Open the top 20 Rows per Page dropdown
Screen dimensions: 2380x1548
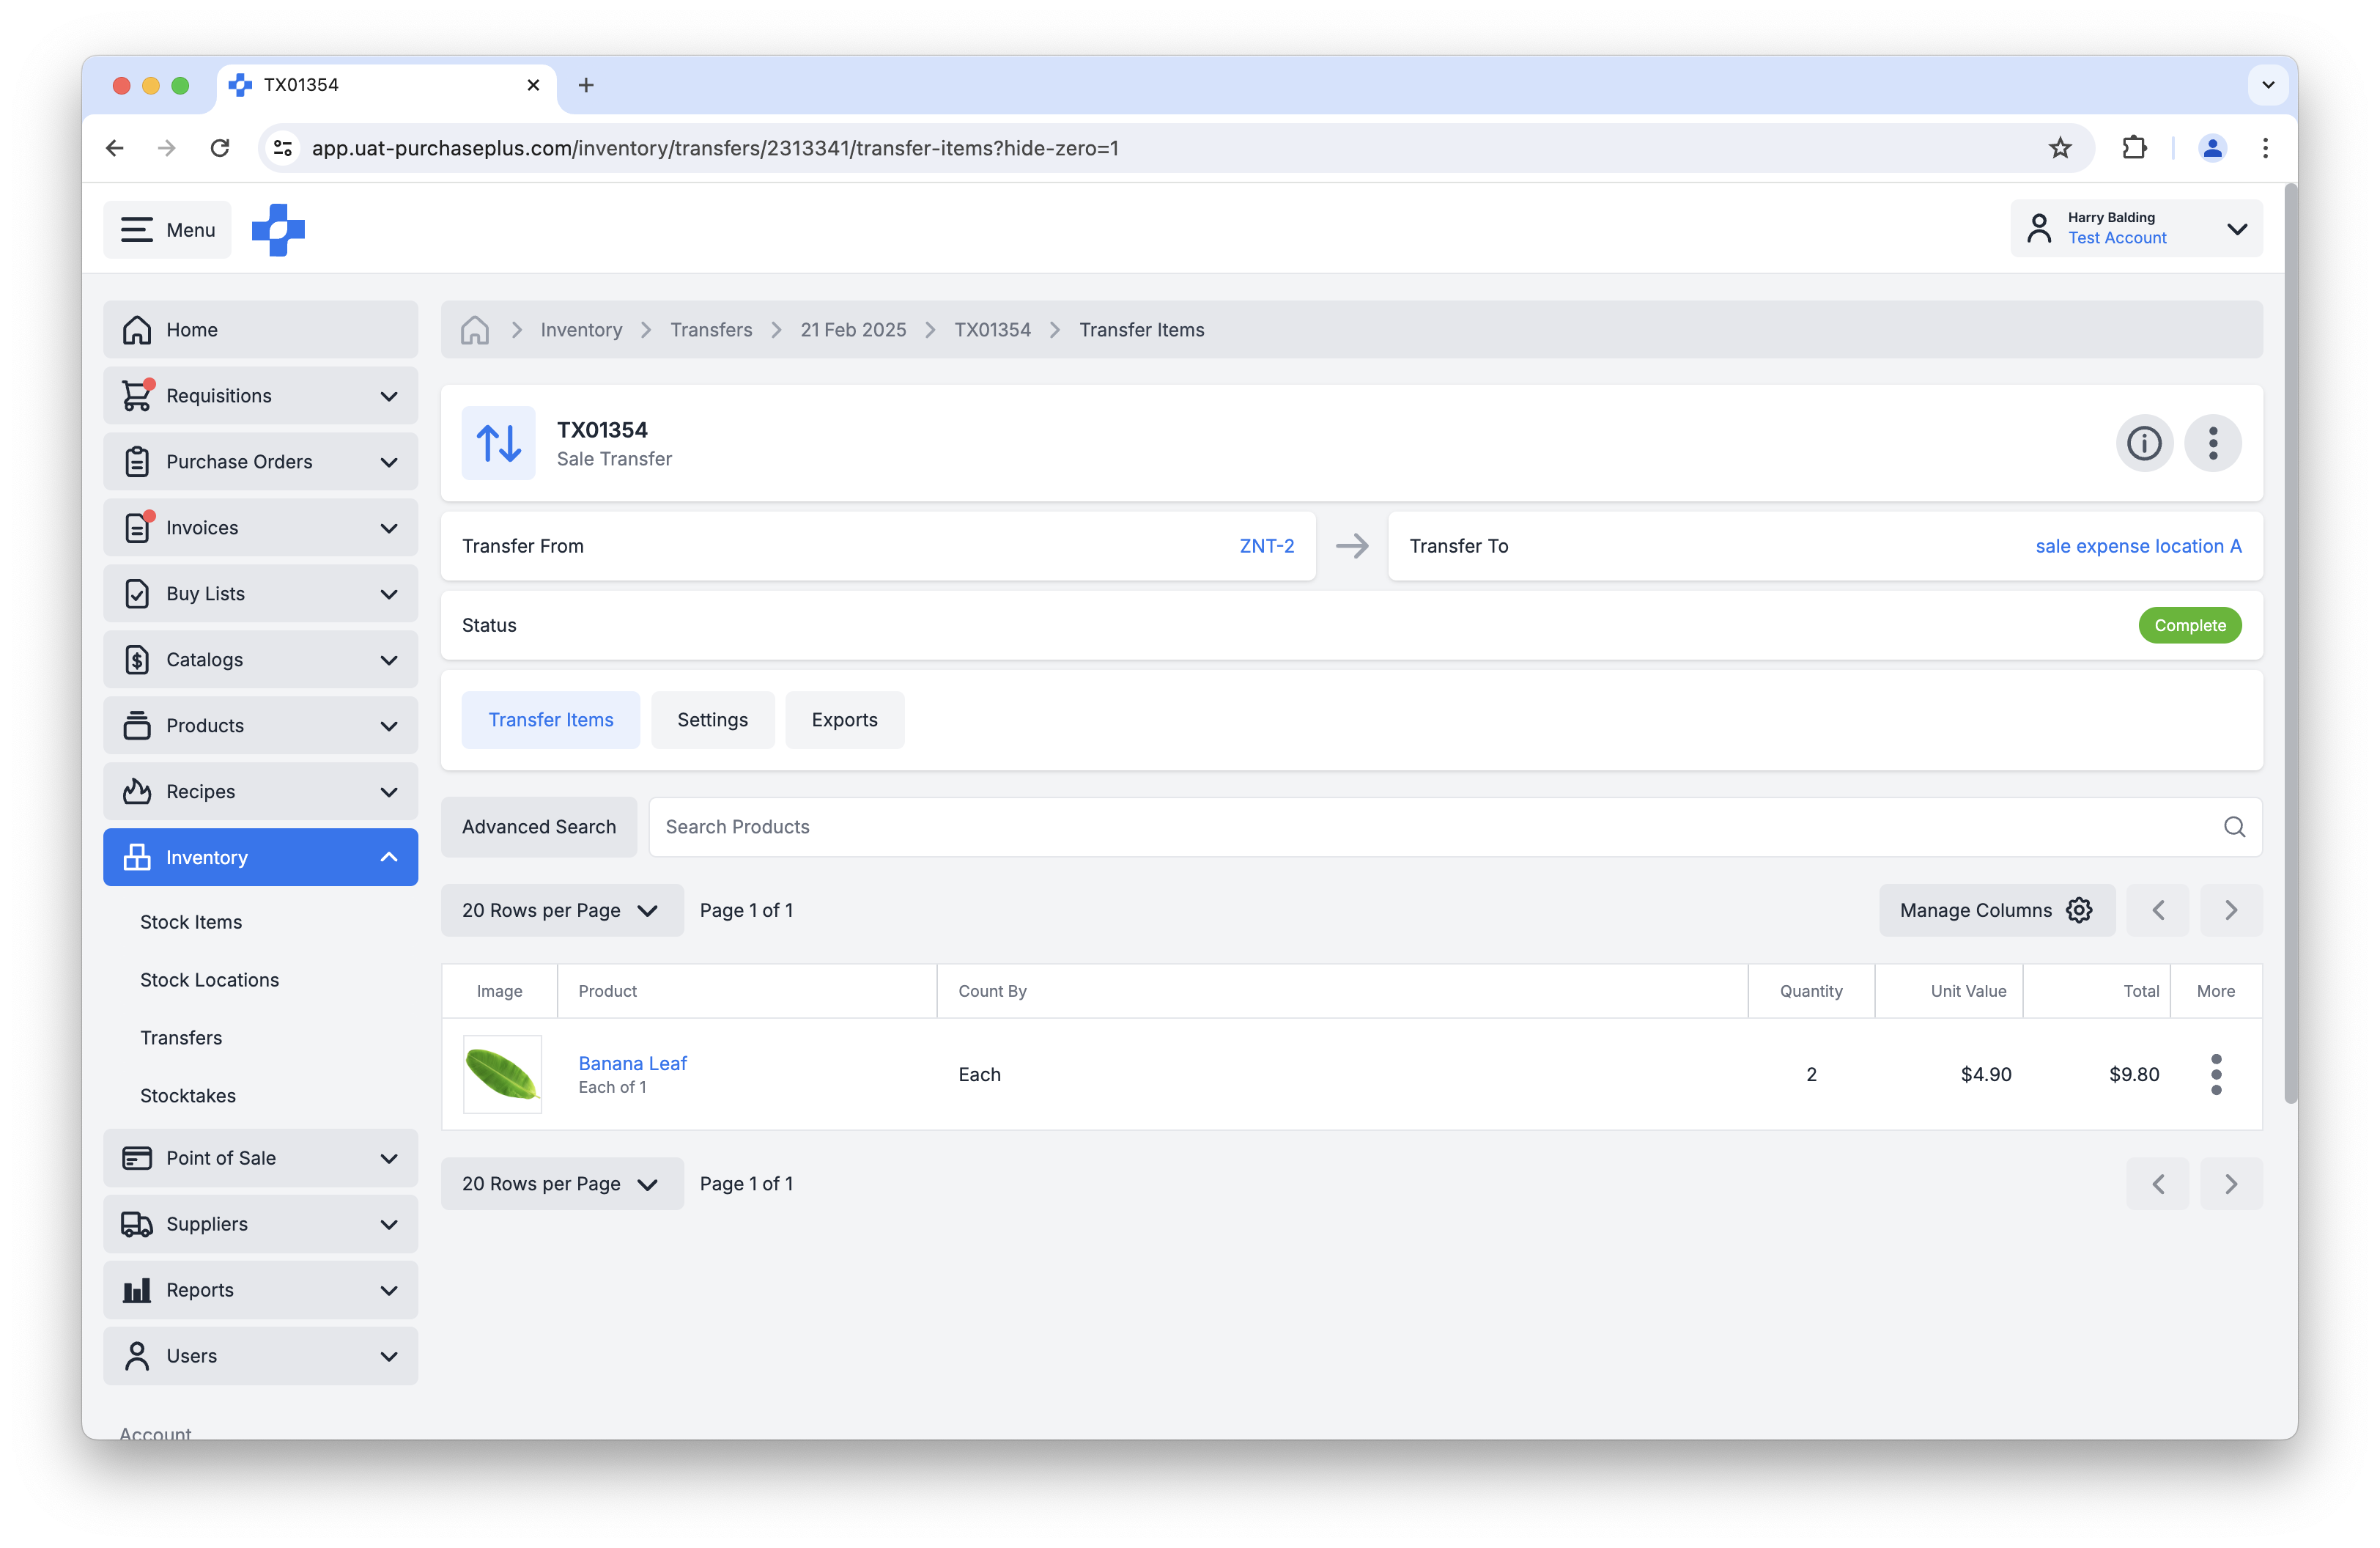pos(561,910)
